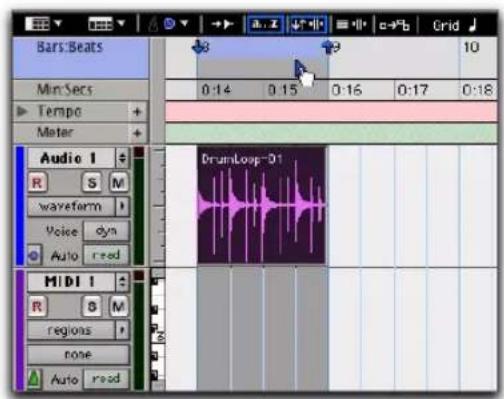Toggle the Tab to Transients button
Image resolution: width=504 pixels, height=399 pixels.
[223, 24]
